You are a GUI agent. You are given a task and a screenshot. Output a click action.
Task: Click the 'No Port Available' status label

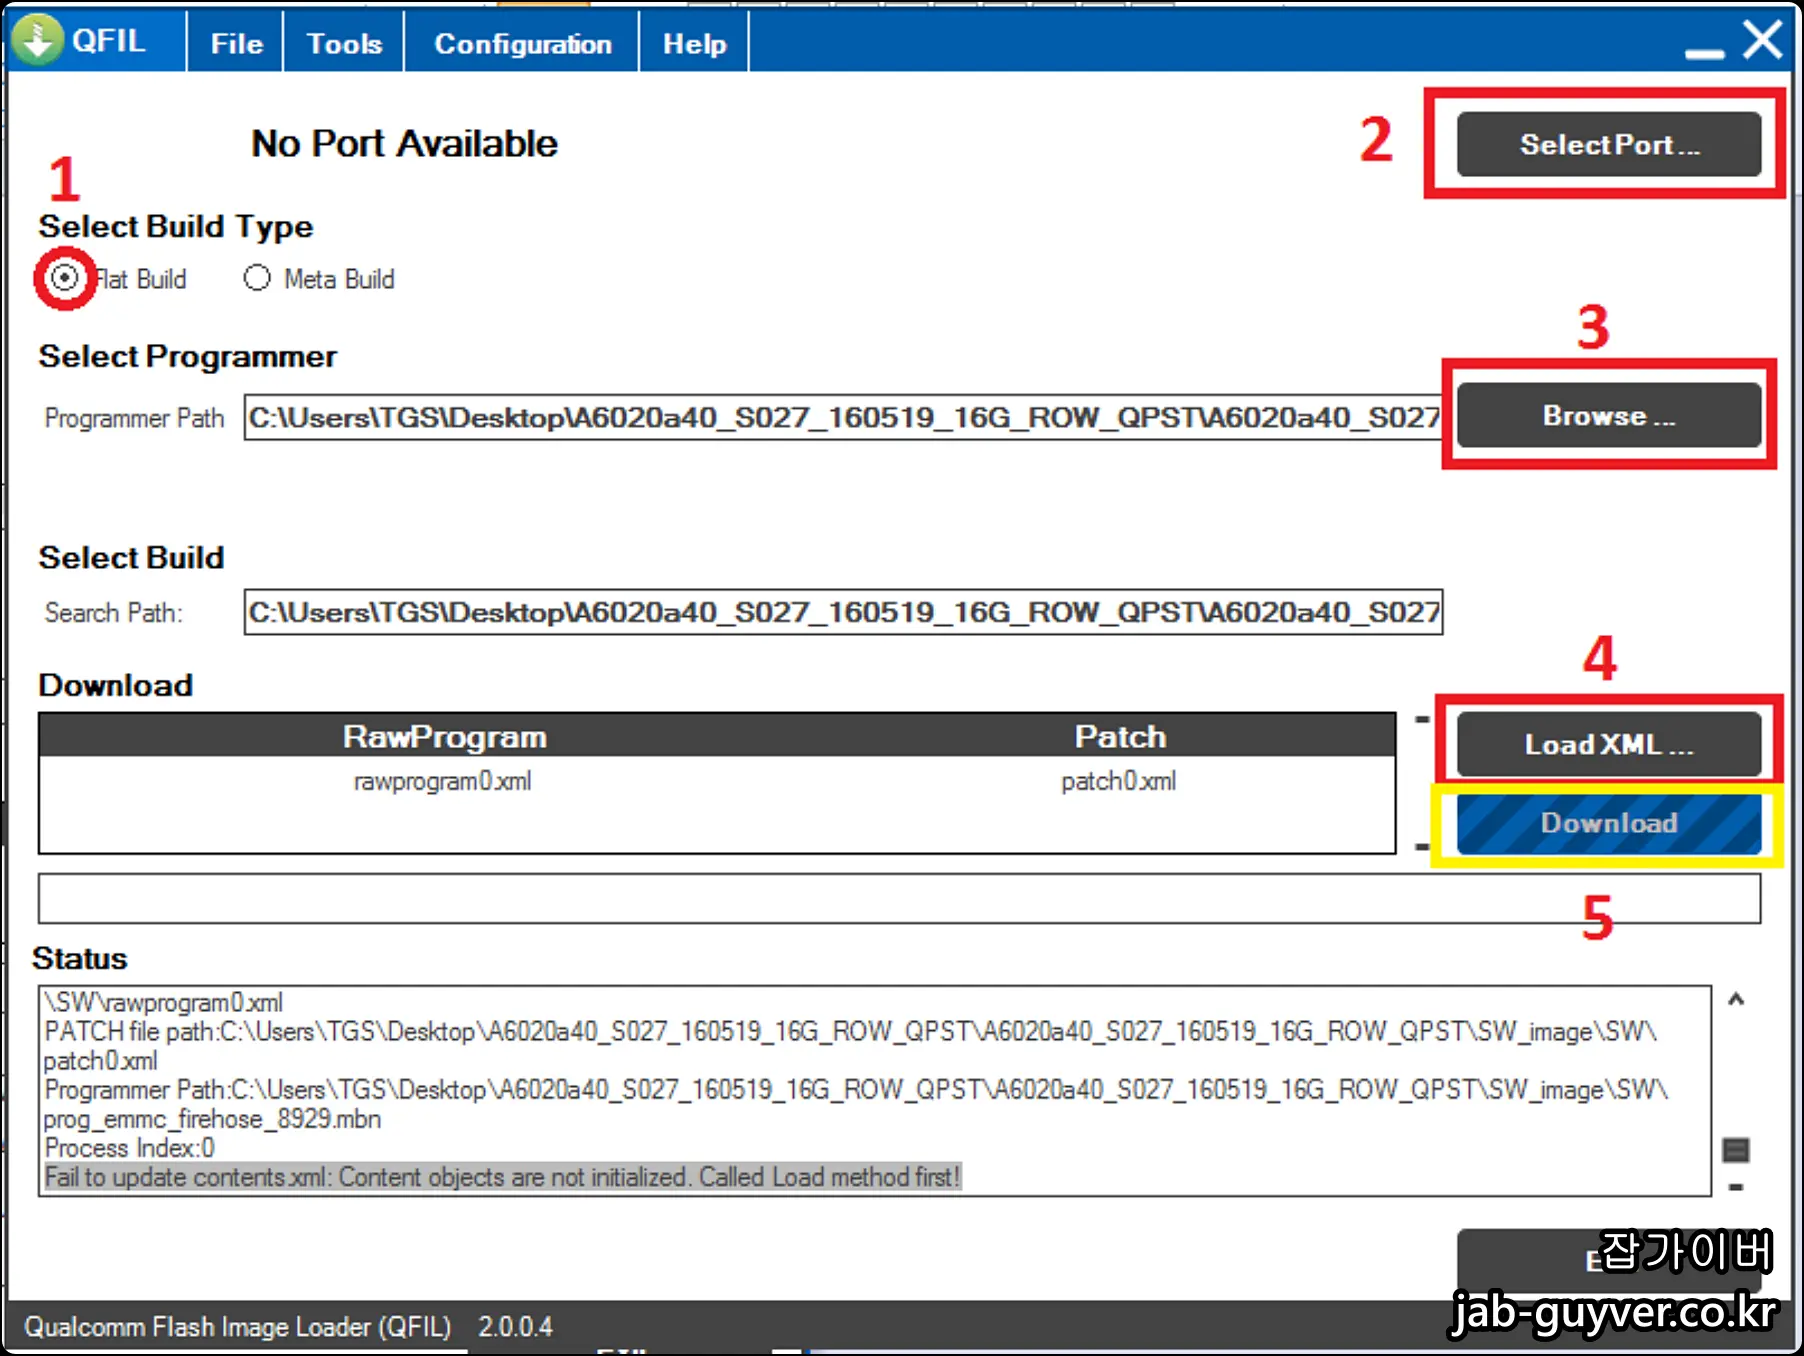[x=404, y=144]
